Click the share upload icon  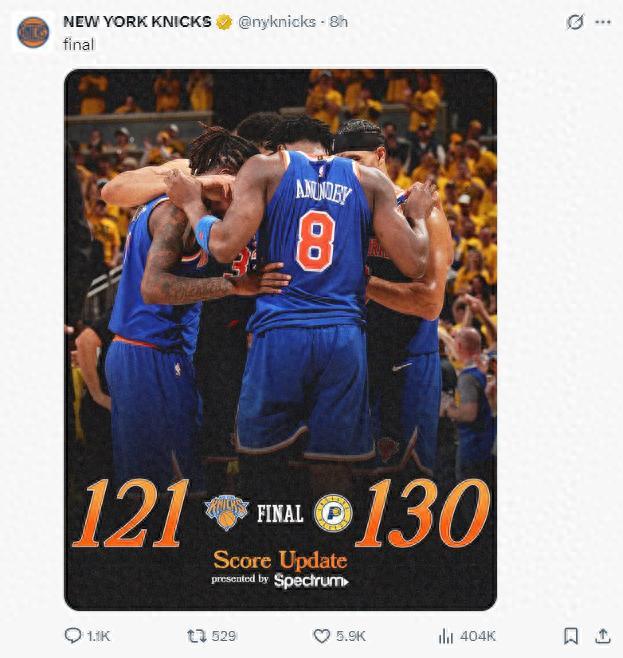[602, 635]
